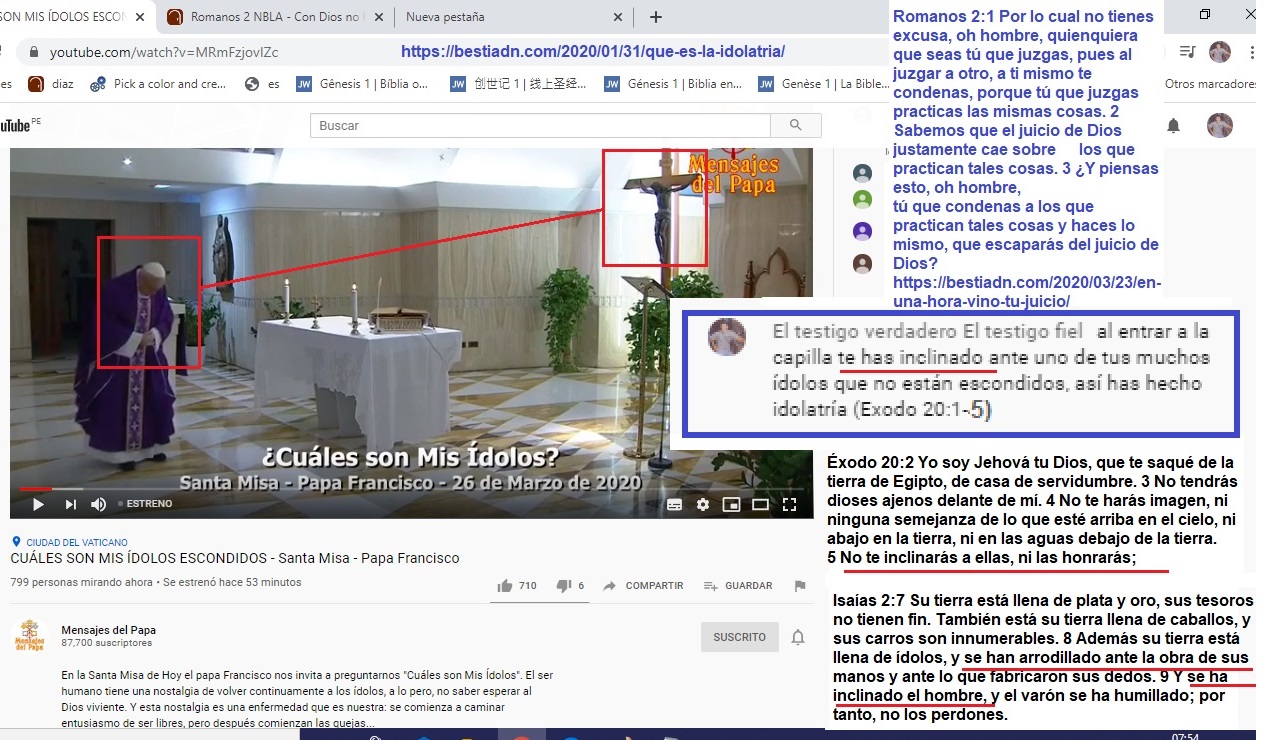Click COMPARTIR to share video
Screen dimensions: 1266x740
coord(643,586)
